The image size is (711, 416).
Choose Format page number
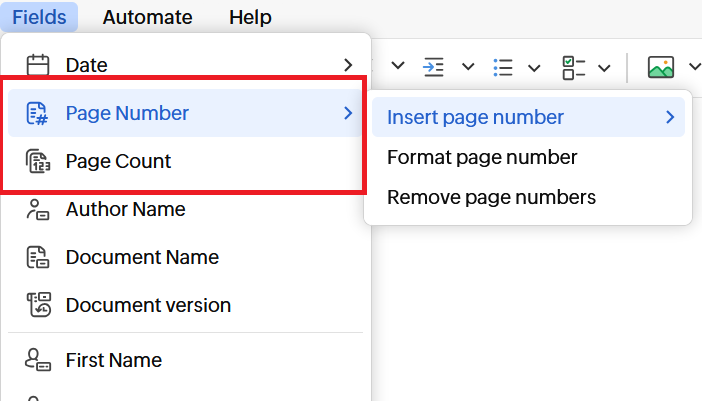[482, 157]
